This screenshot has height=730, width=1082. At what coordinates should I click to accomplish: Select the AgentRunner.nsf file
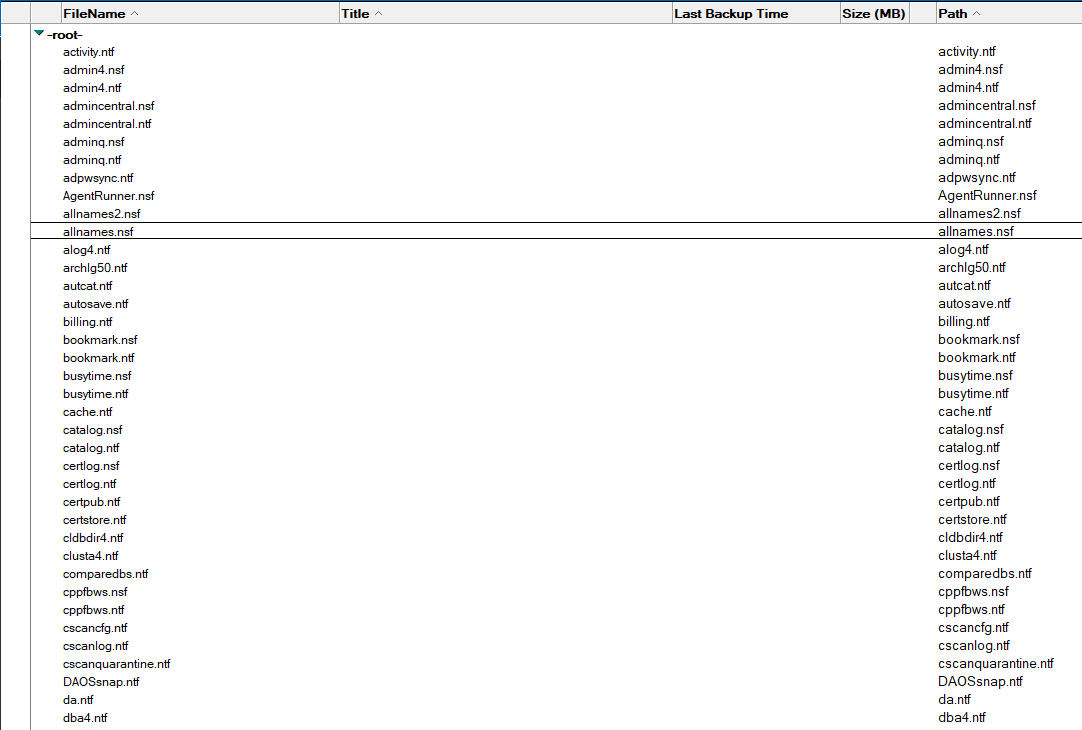click(108, 195)
